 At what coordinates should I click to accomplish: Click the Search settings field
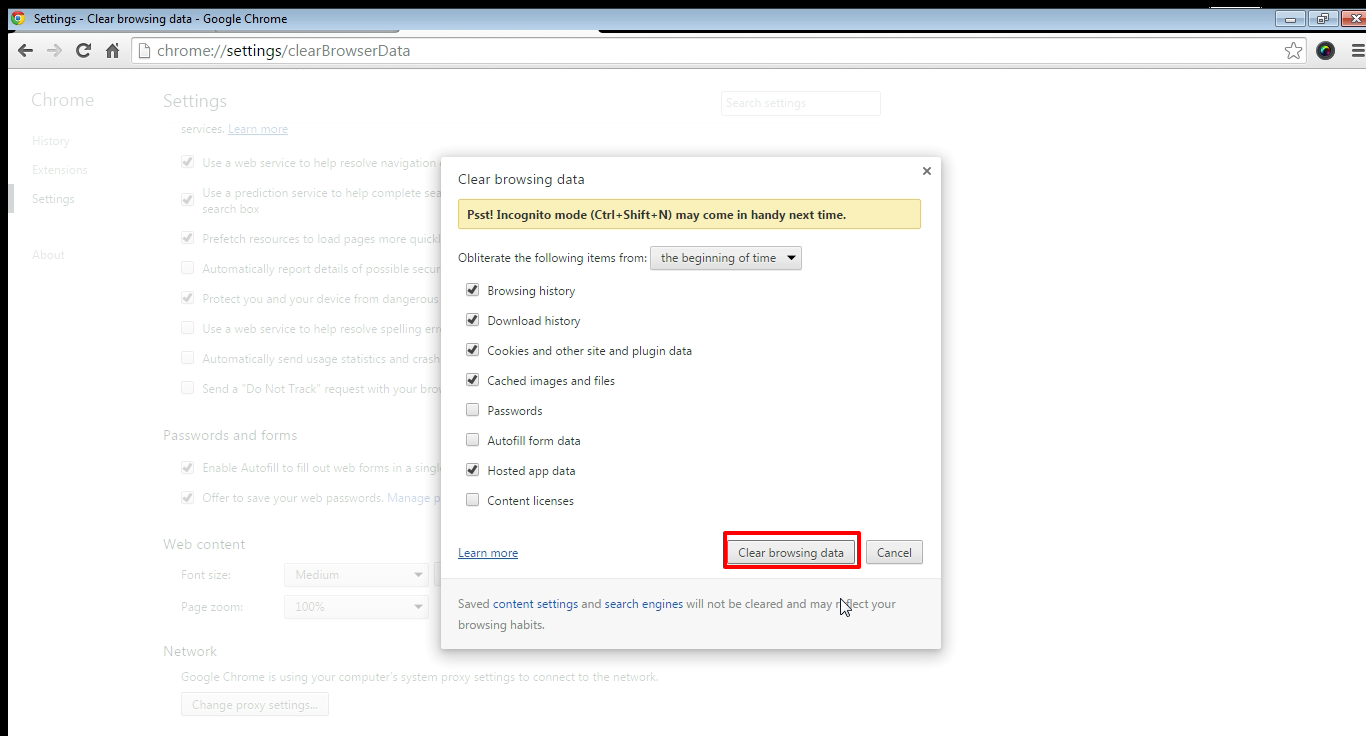[801, 103]
